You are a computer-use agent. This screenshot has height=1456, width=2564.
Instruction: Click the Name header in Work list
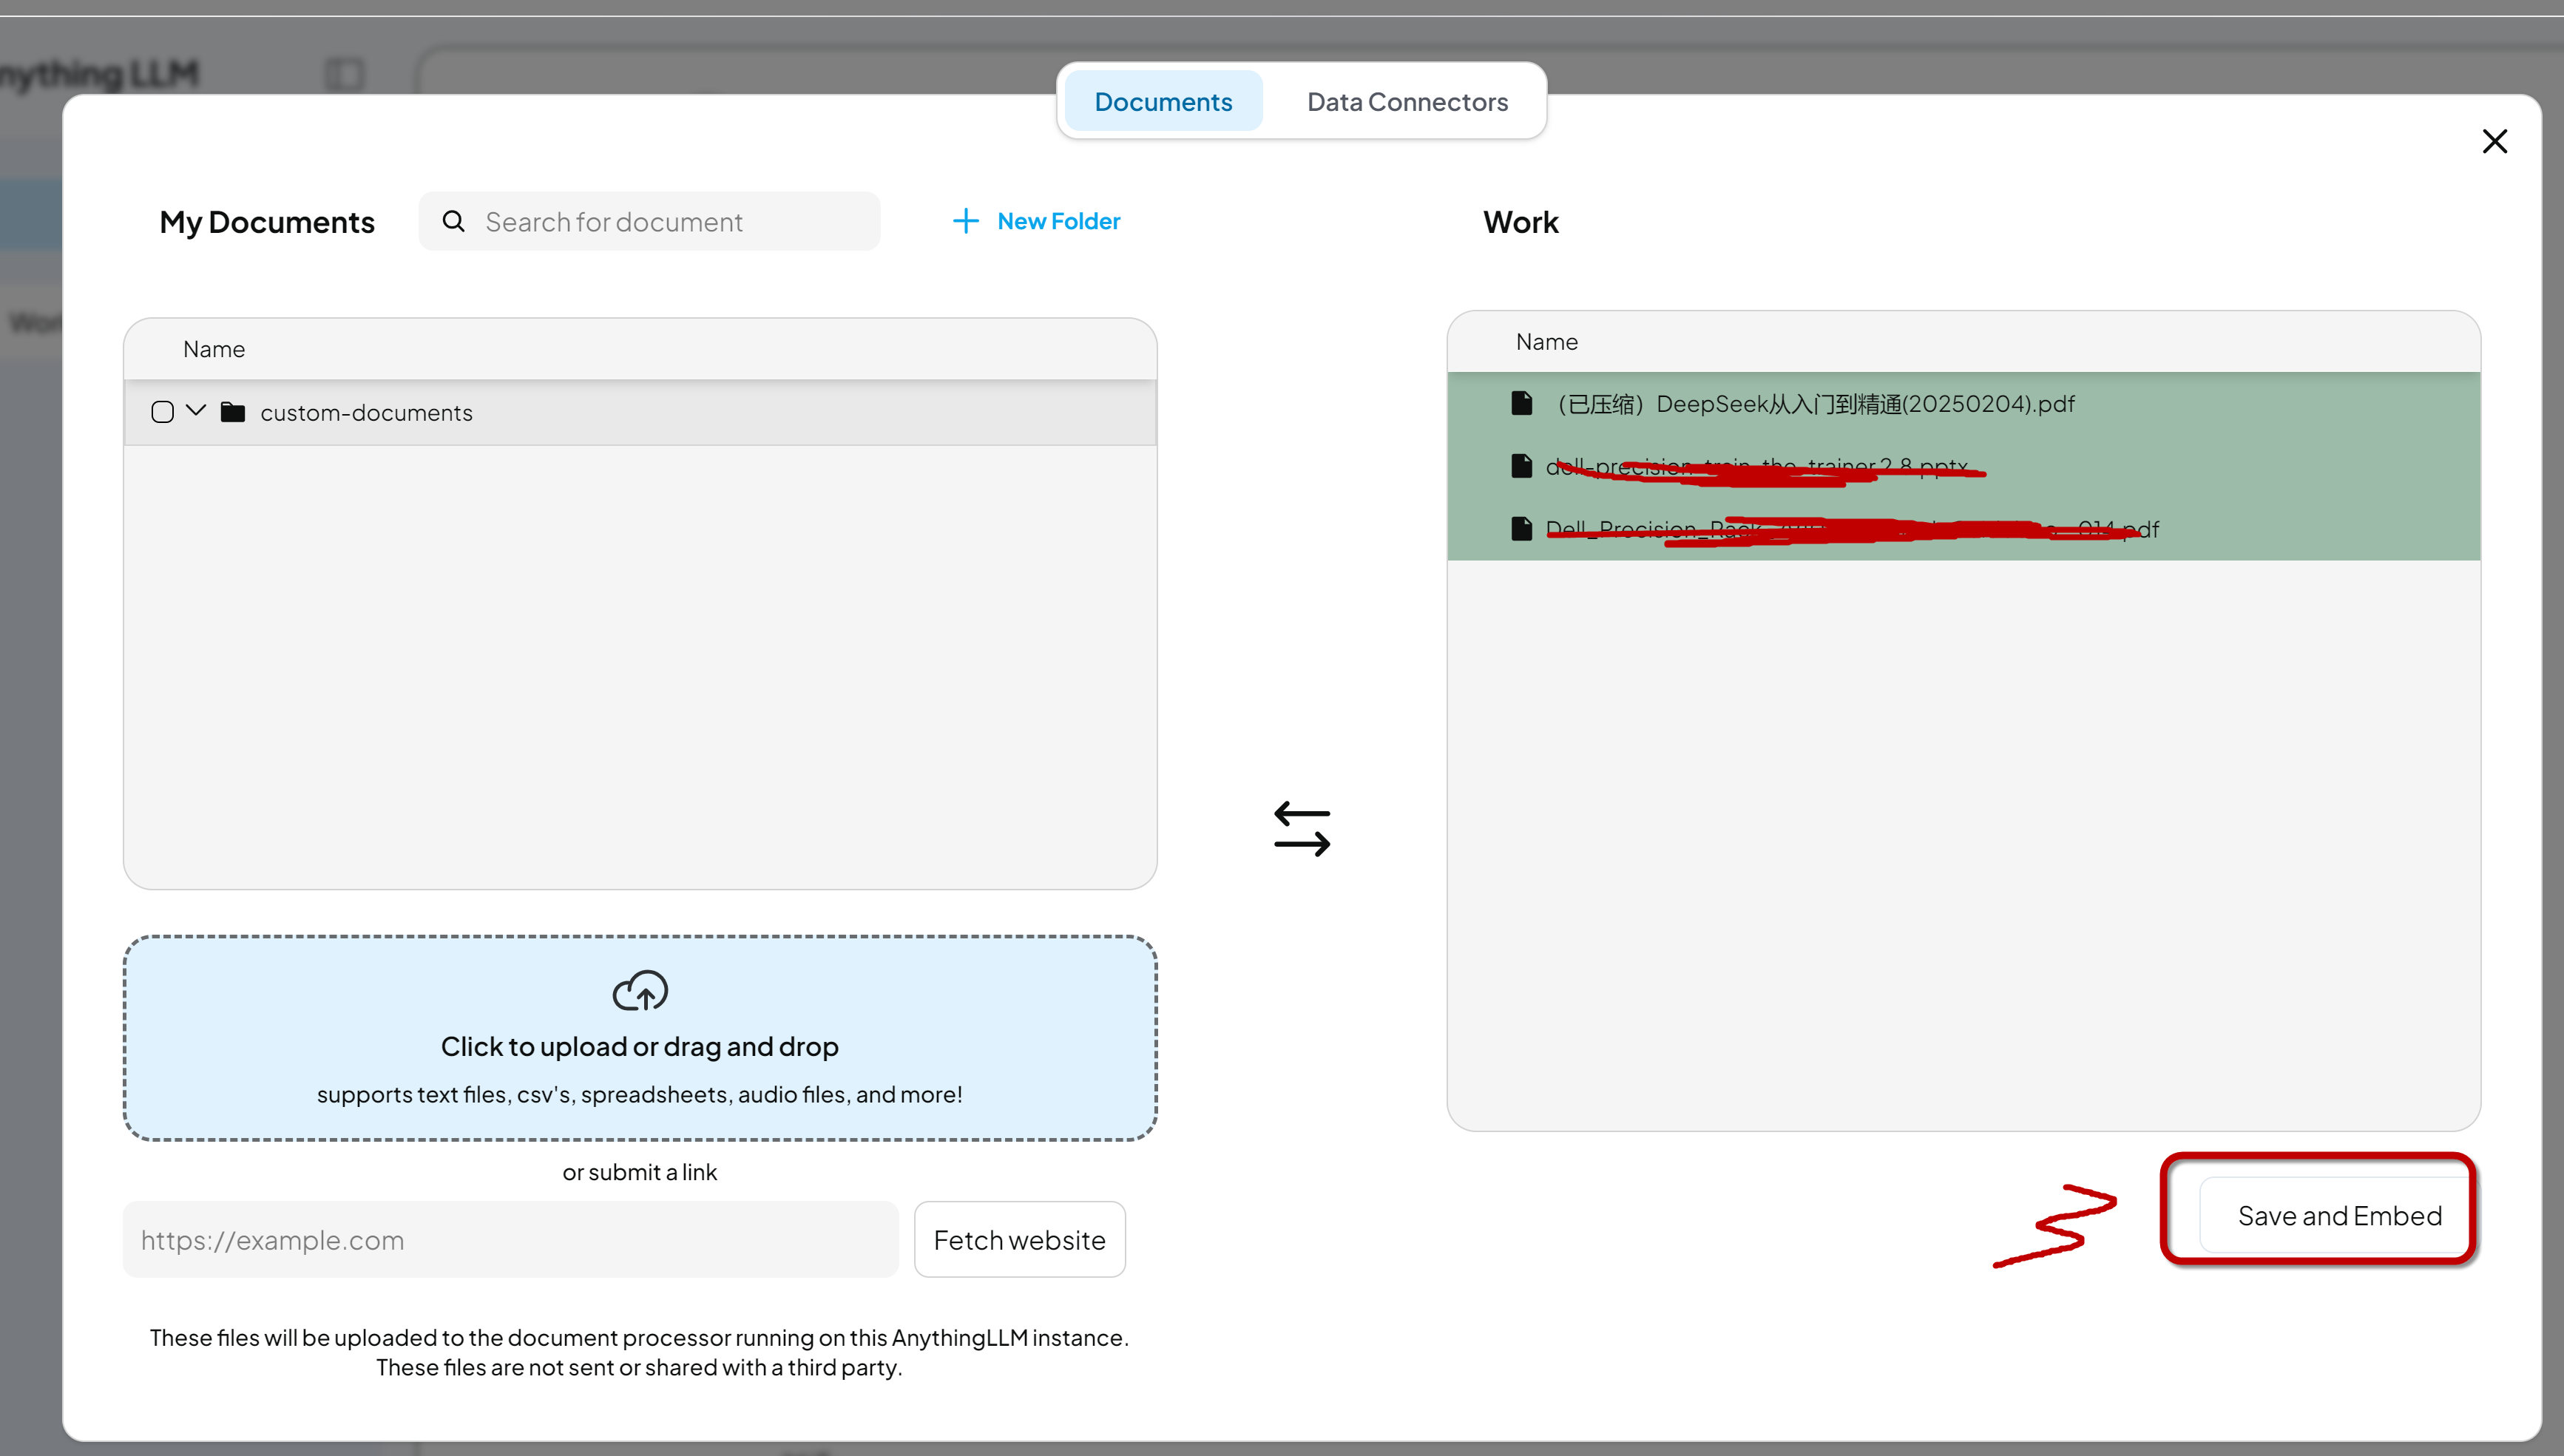(1546, 342)
